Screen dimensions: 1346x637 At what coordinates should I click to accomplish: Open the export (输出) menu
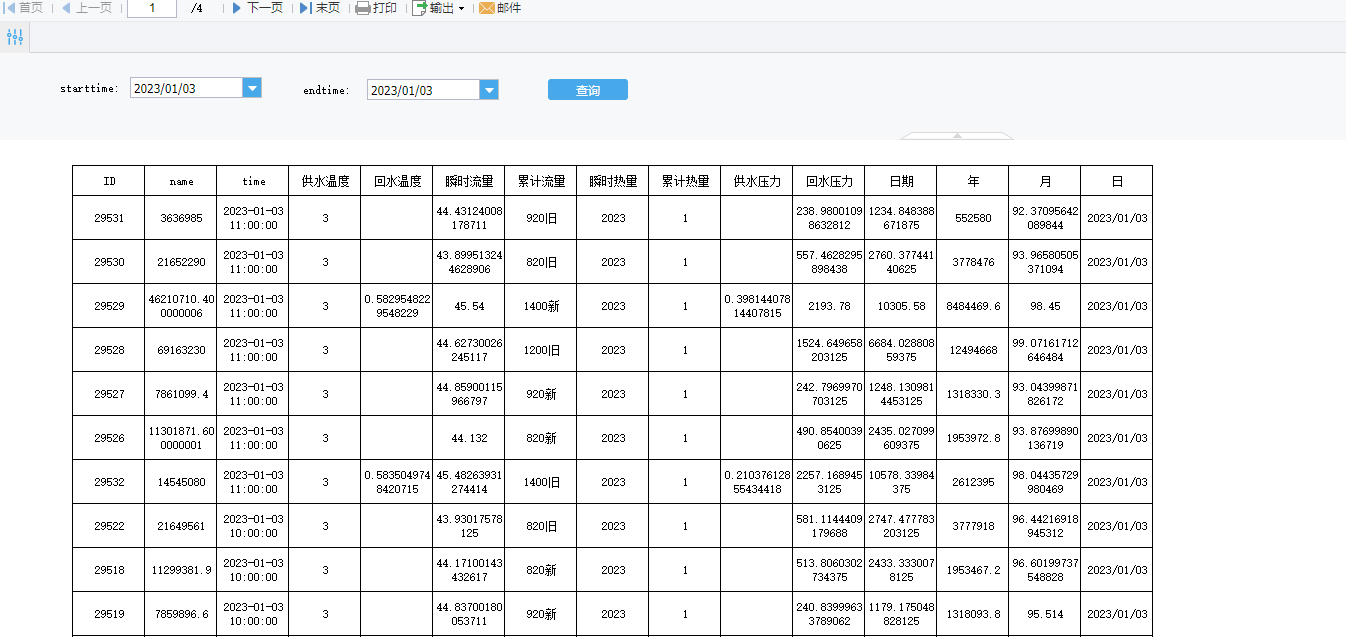pos(438,8)
